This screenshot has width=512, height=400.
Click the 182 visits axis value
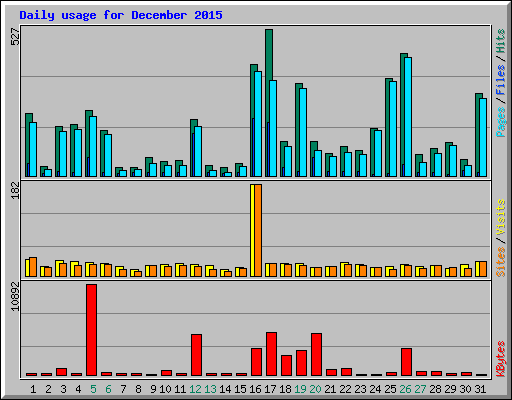pyautogui.click(x=15, y=191)
